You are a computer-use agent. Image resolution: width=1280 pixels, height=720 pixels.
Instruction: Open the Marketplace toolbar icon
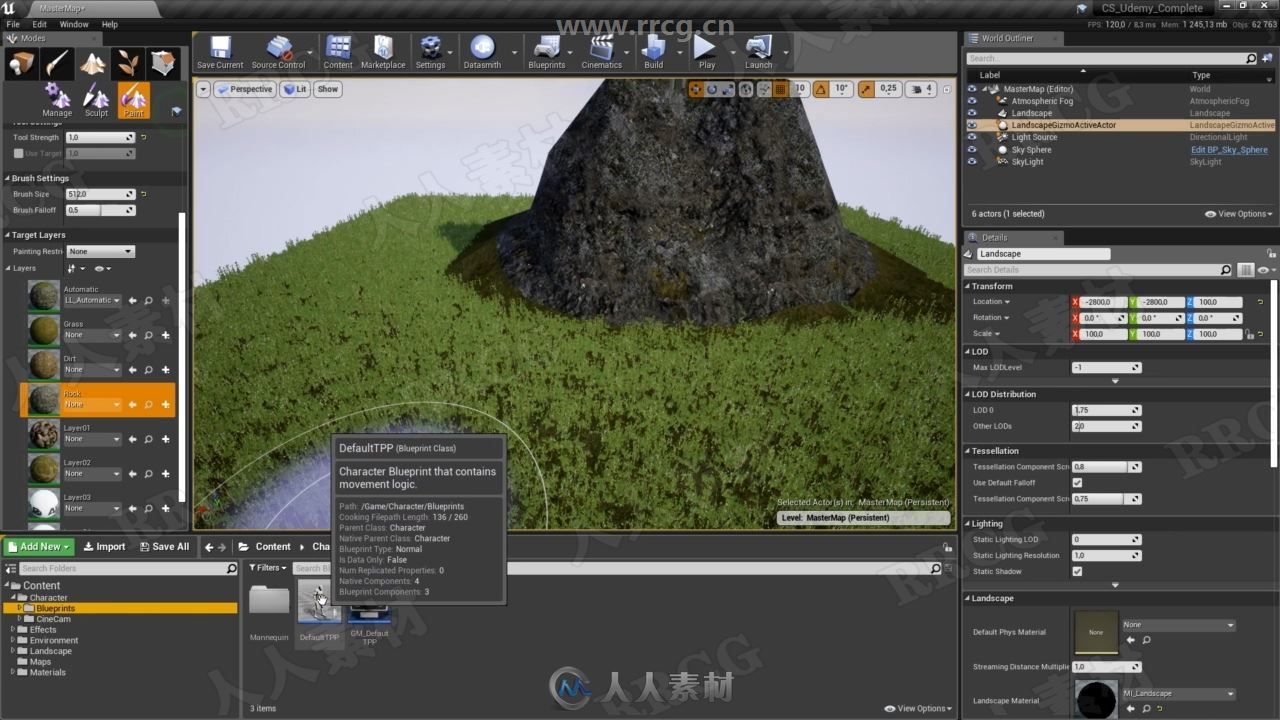pos(383,52)
